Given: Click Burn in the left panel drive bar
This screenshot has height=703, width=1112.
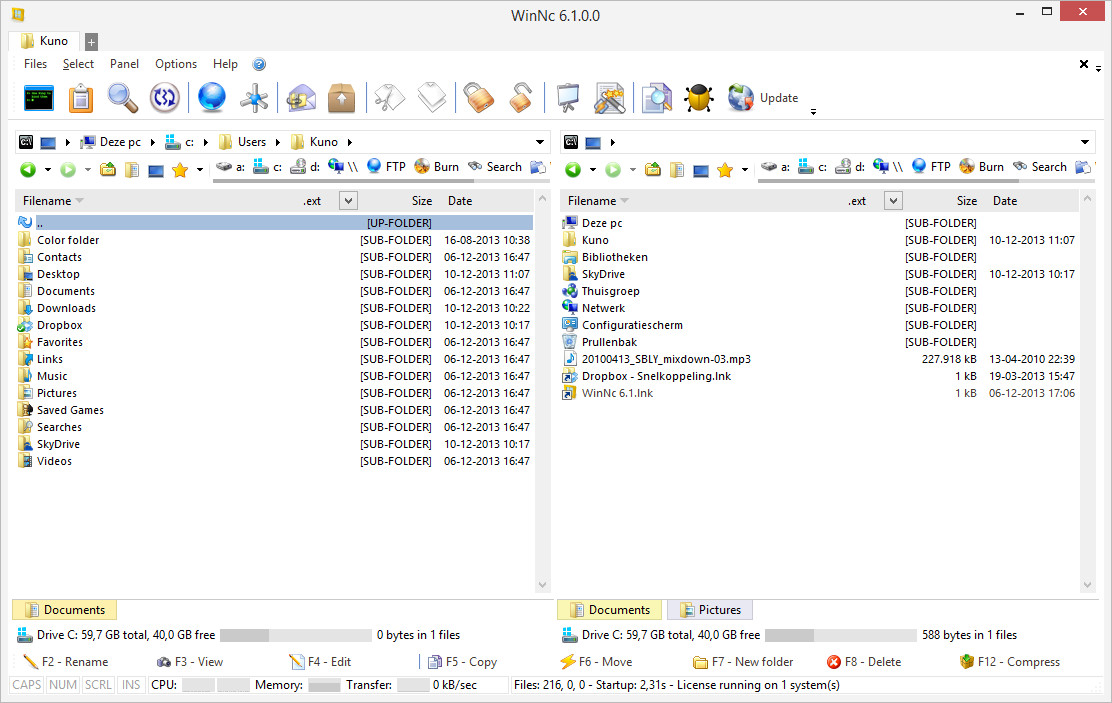Looking at the screenshot, I should click(436, 167).
